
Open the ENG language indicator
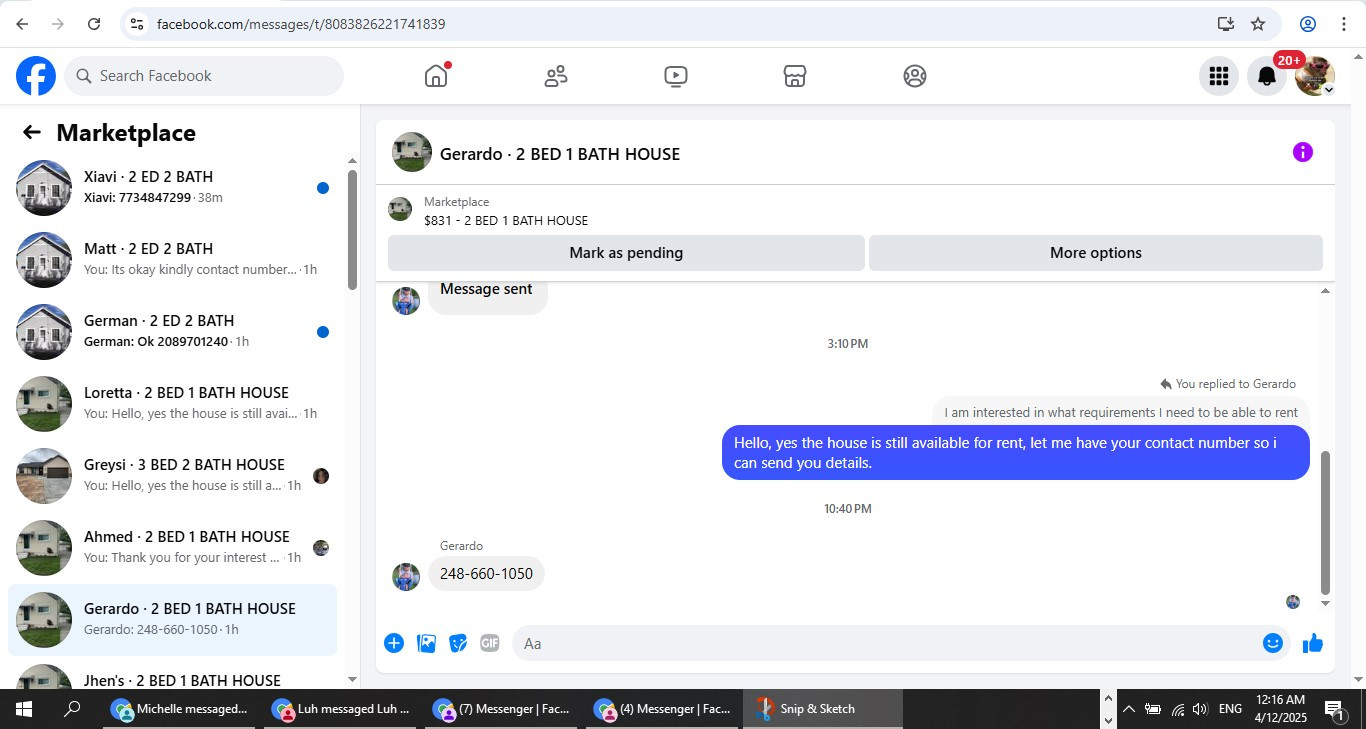tap(1230, 709)
